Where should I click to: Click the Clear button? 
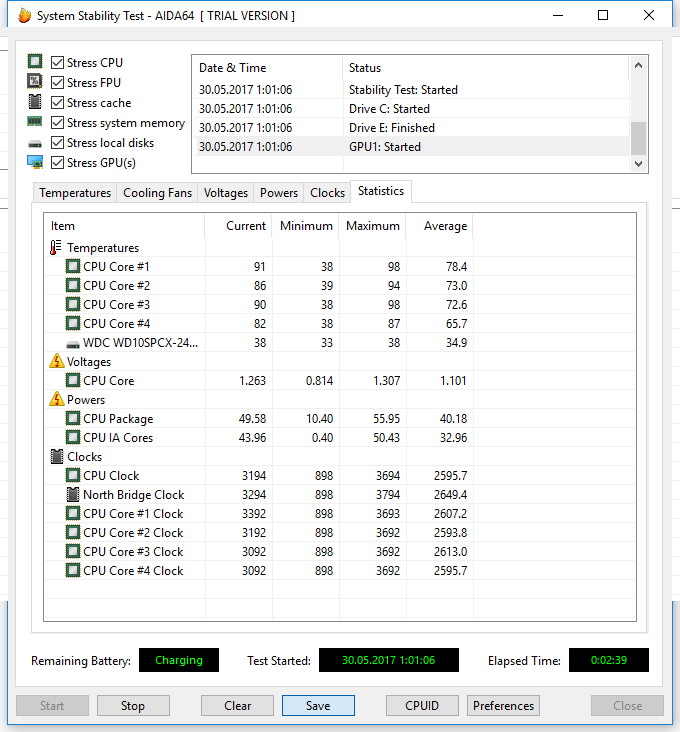pyautogui.click(x=237, y=705)
